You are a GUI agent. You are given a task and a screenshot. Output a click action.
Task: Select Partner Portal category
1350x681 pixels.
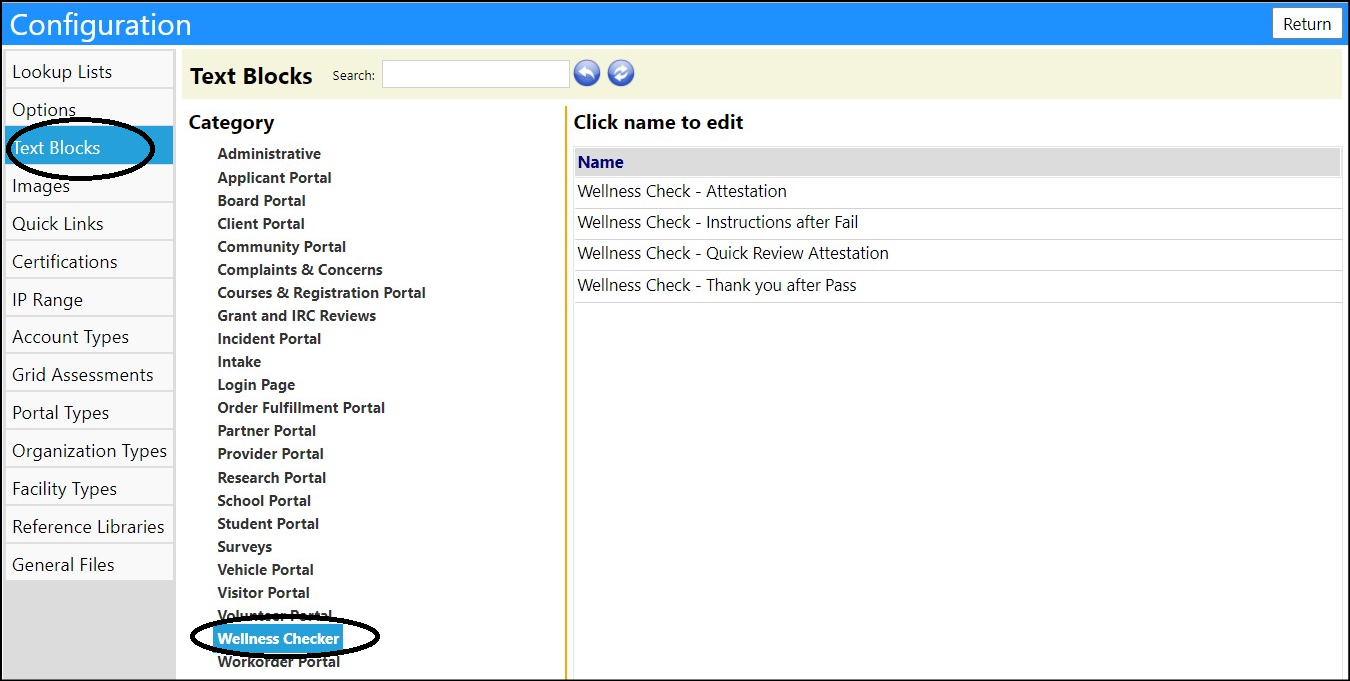pyautogui.click(x=266, y=430)
